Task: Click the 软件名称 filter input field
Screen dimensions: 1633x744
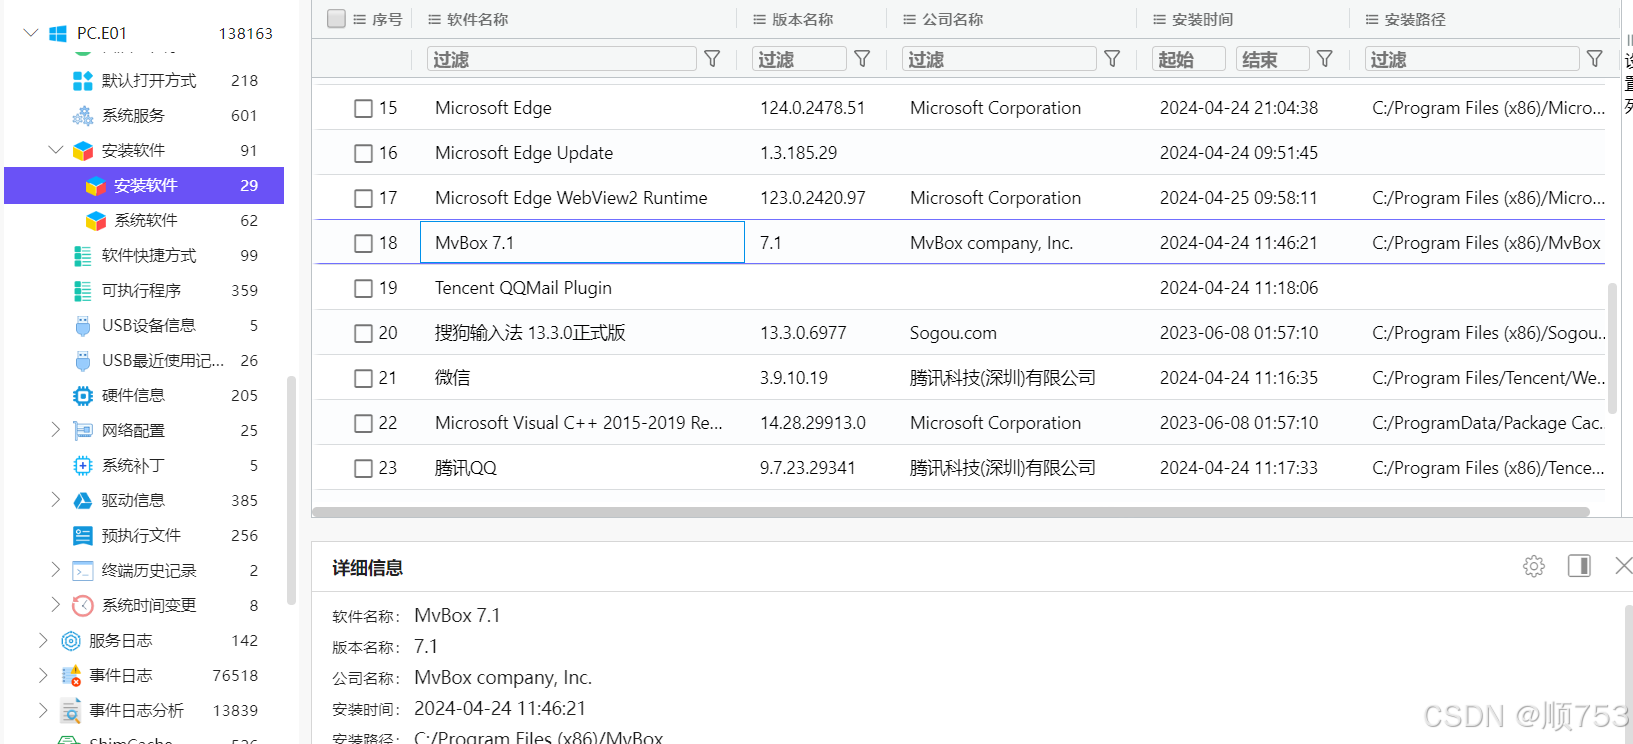Action: pos(562,59)
